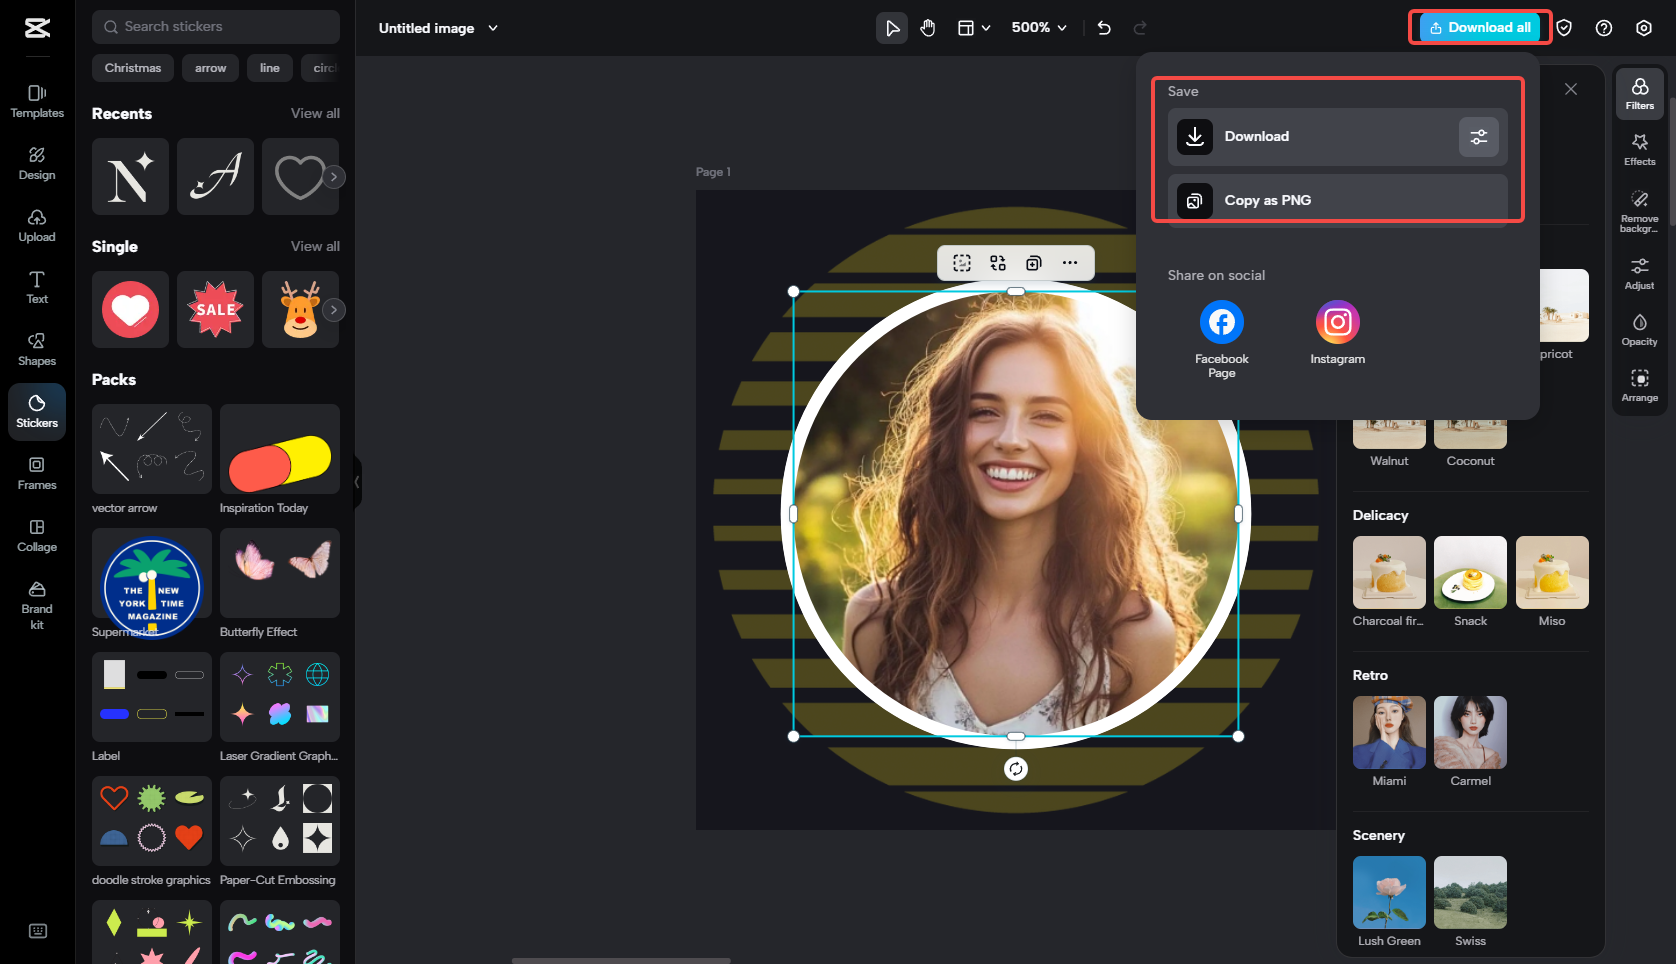Viewport: 1676px width, 964px height.
Task: Click the Search stickers field
Action: coord(216,27)
